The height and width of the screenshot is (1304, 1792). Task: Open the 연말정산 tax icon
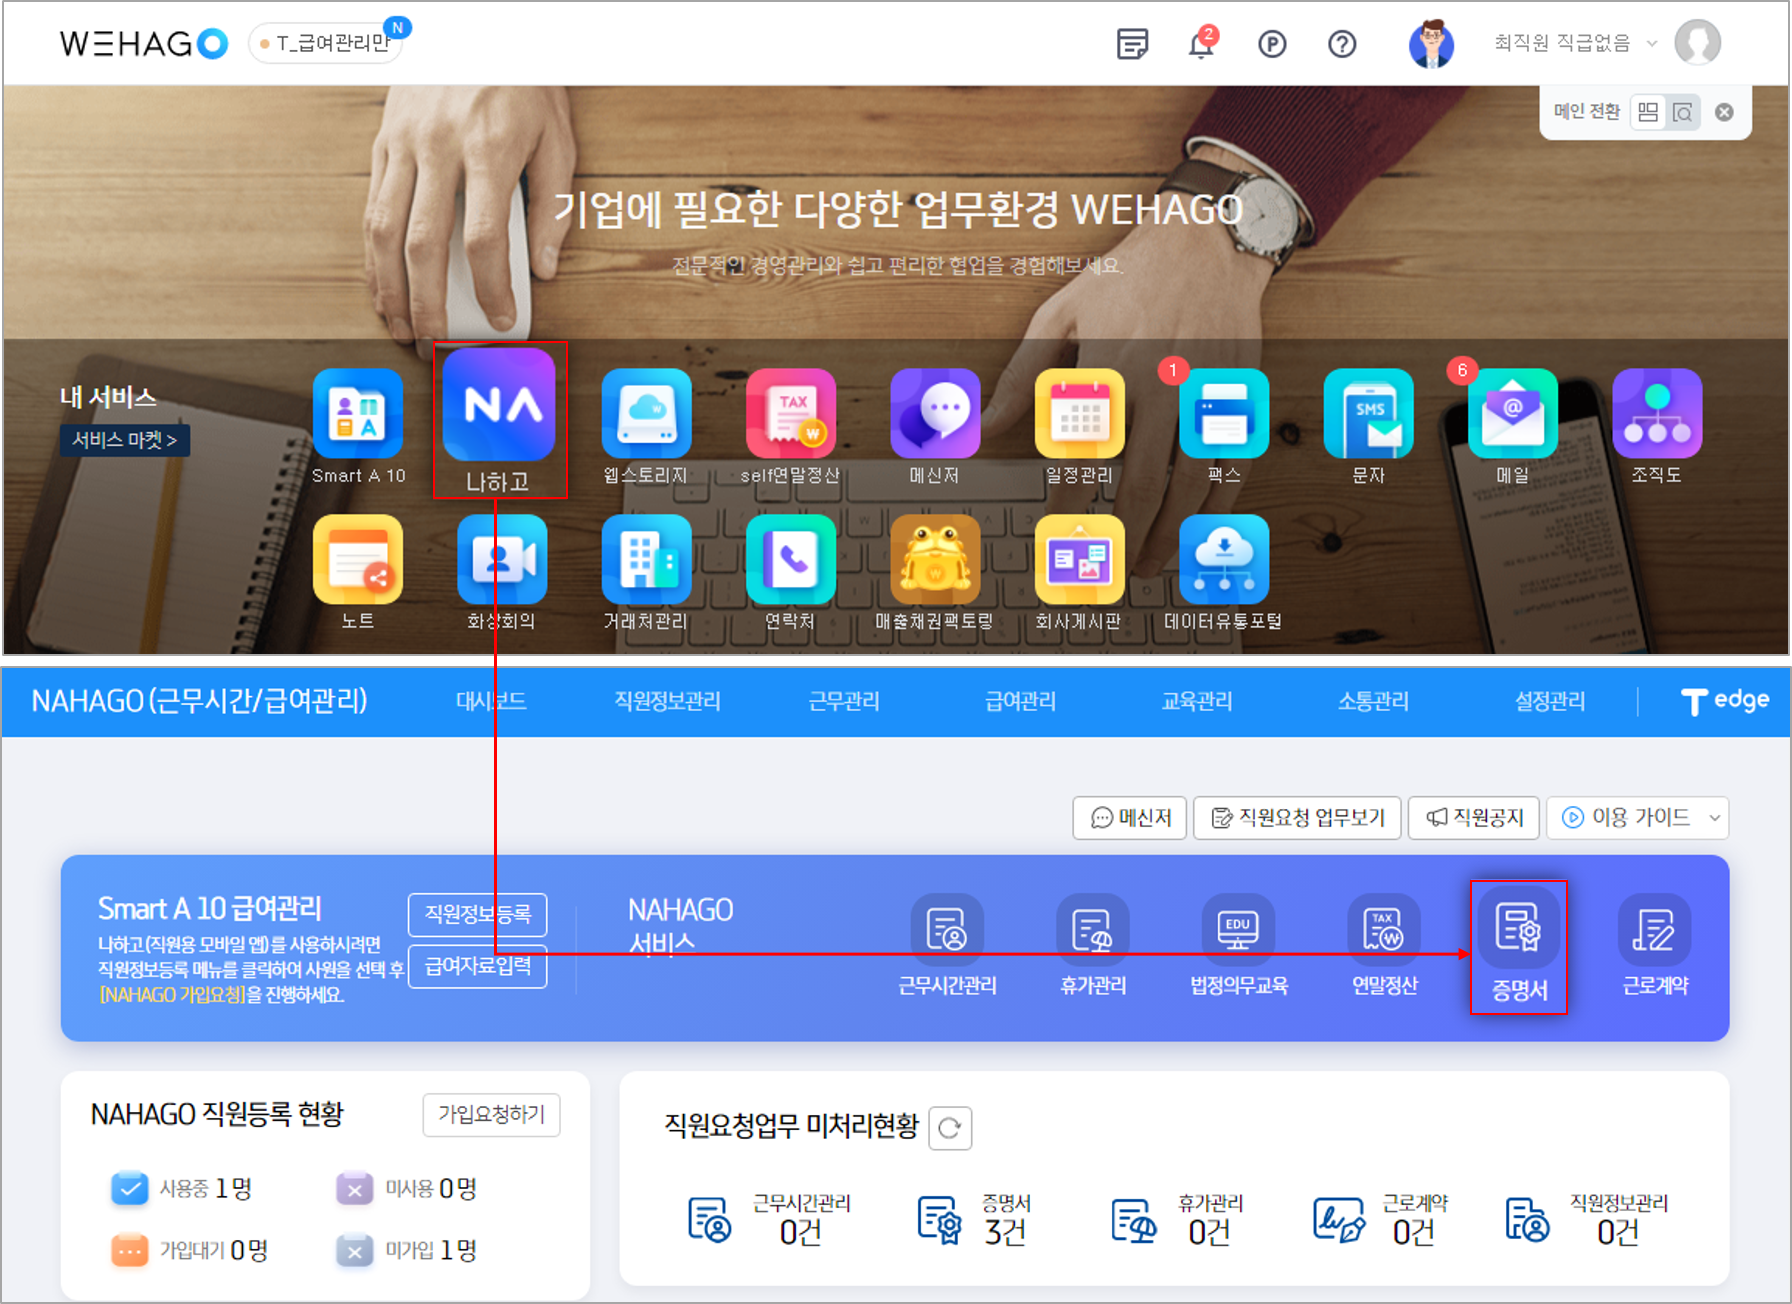[x=1384, y=930]
